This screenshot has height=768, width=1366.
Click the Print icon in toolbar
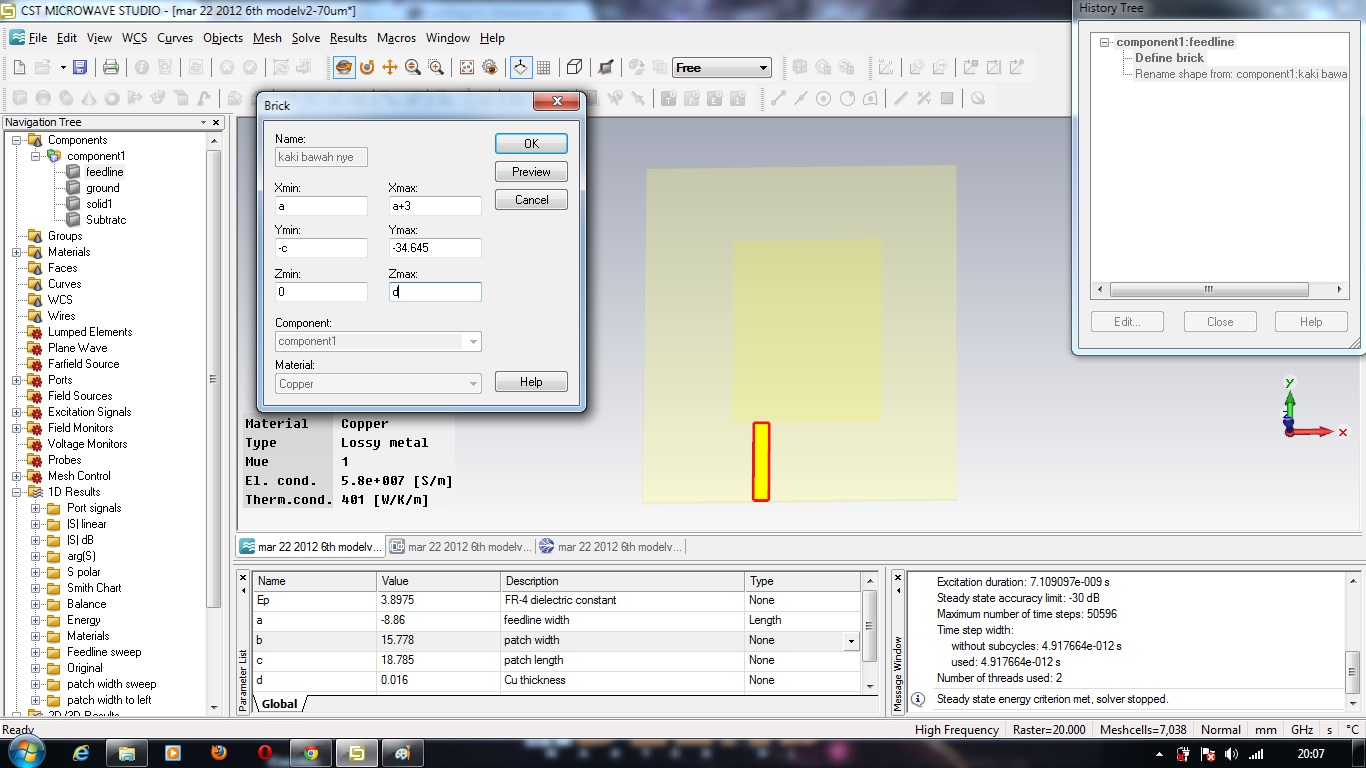click(x=111, y=67)
